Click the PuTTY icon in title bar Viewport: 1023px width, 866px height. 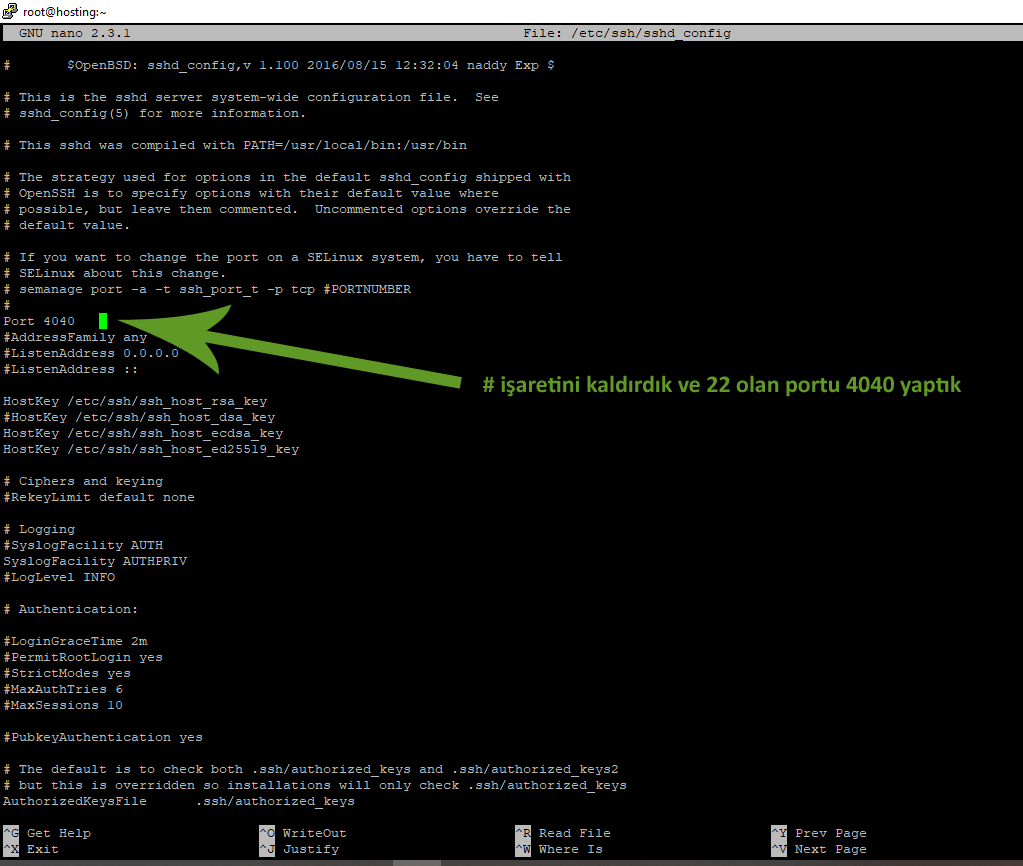click(8, 11)
